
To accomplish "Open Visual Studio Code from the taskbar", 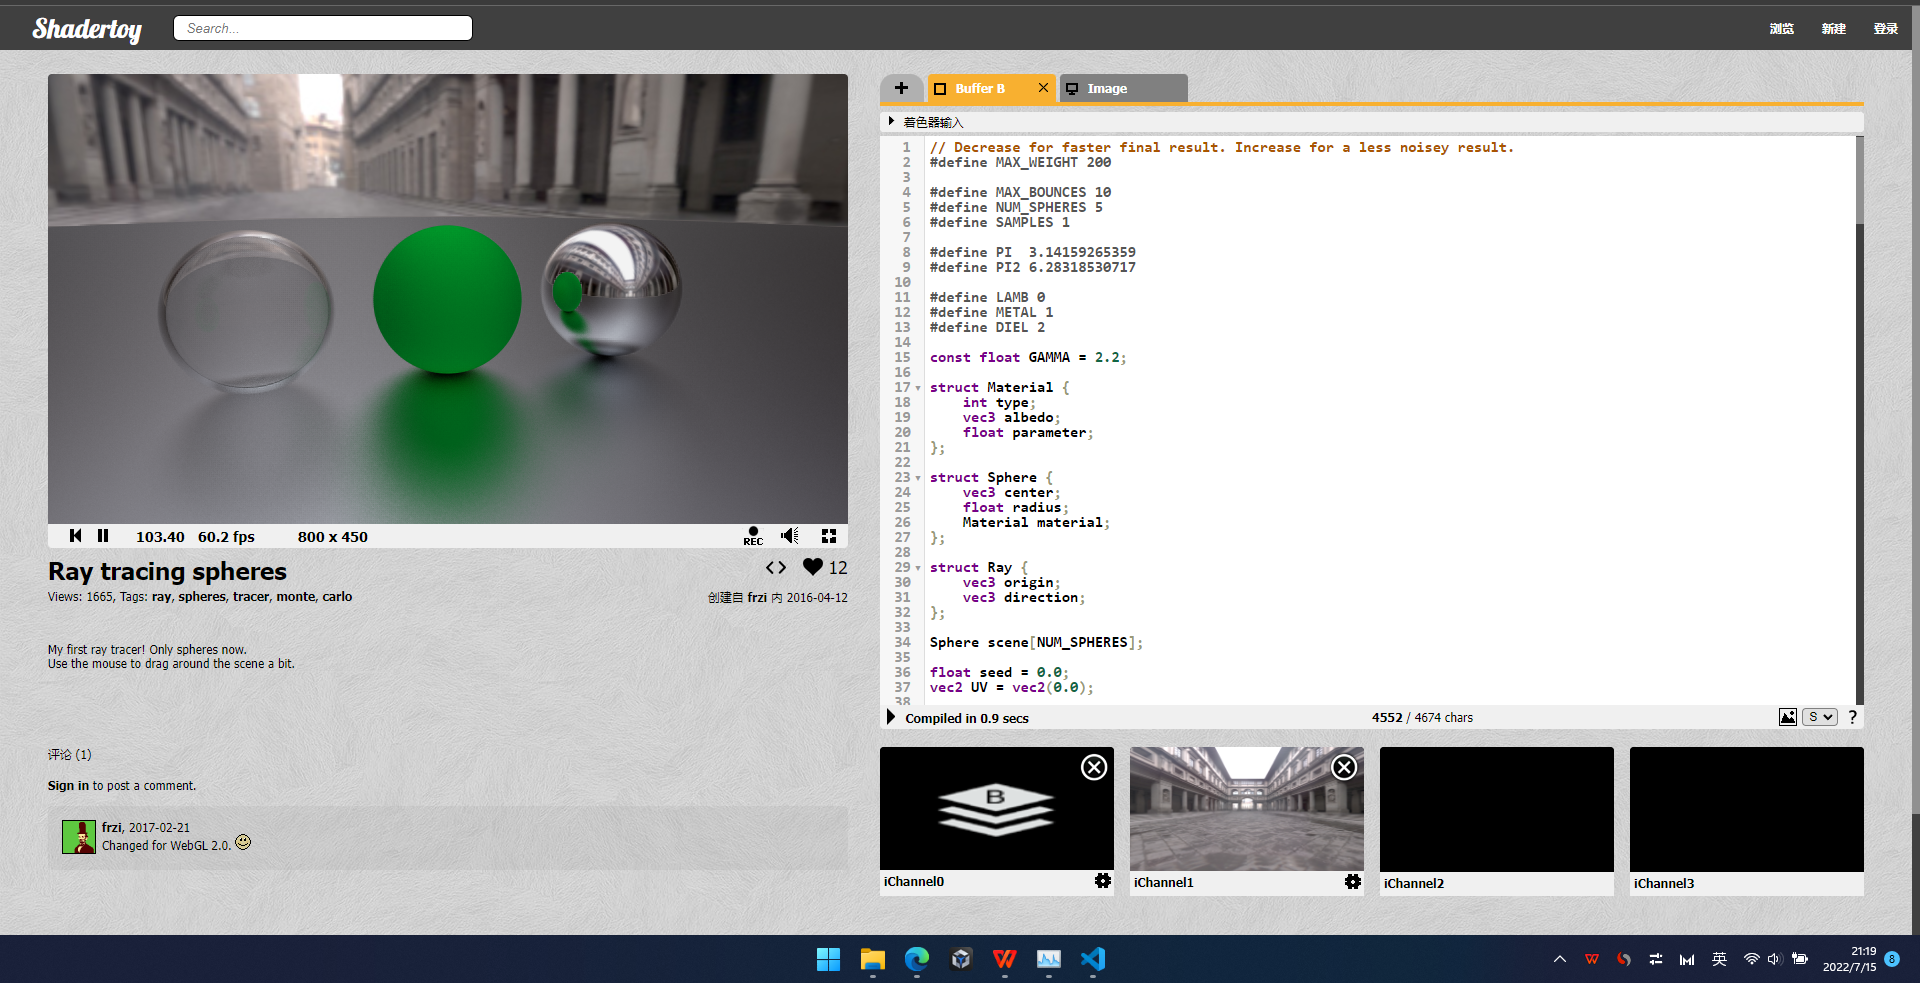I will click(1093, 960).
